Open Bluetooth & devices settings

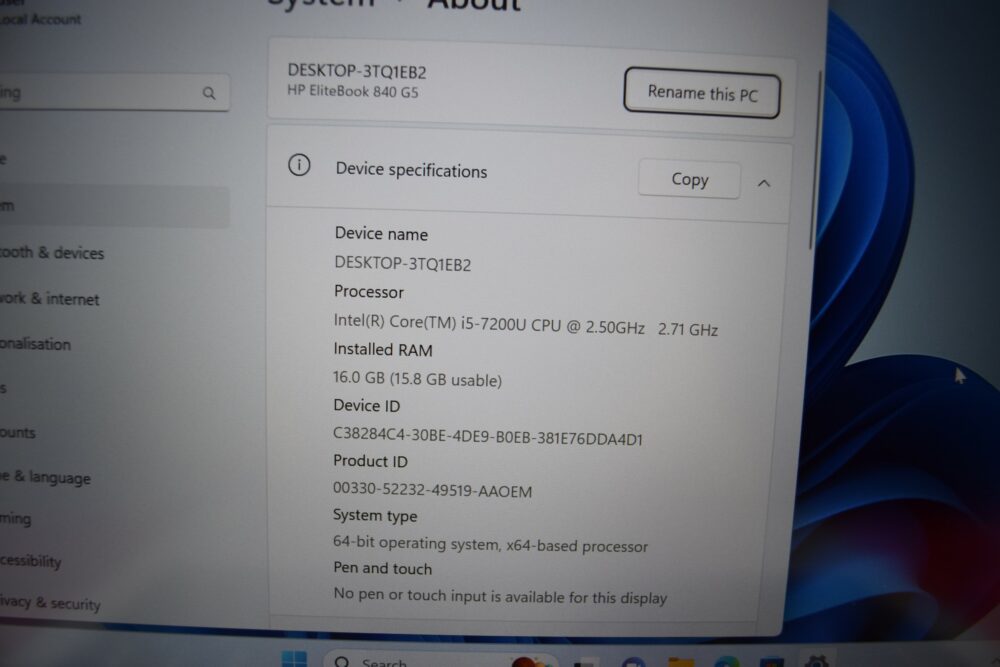(52, 253)
